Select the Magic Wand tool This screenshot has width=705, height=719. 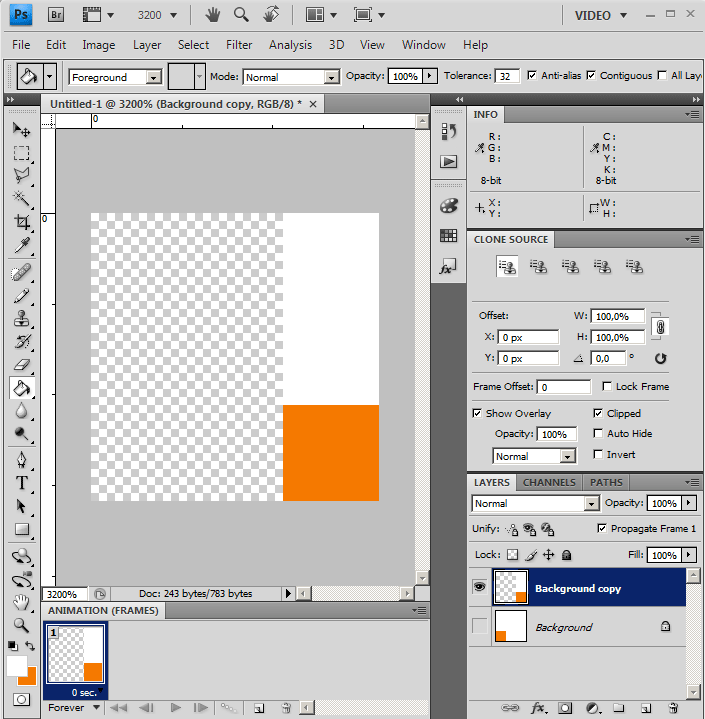tap(21, 199)
